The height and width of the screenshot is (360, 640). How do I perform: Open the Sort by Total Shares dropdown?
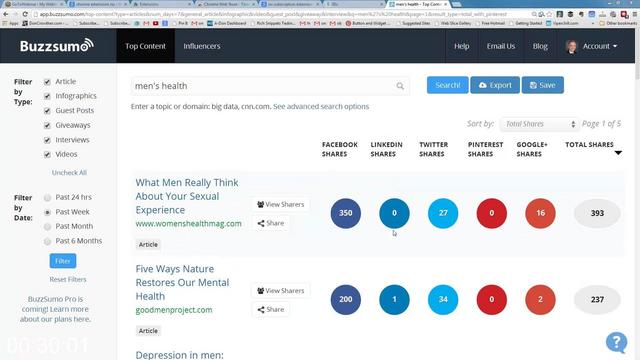tap(539, 124)
